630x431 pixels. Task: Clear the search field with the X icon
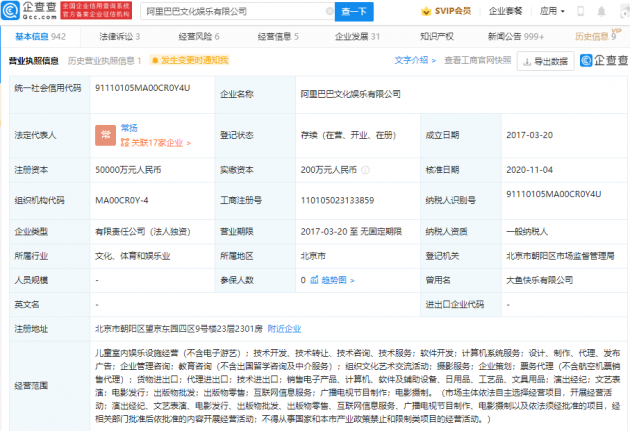[x=329, y=11]
